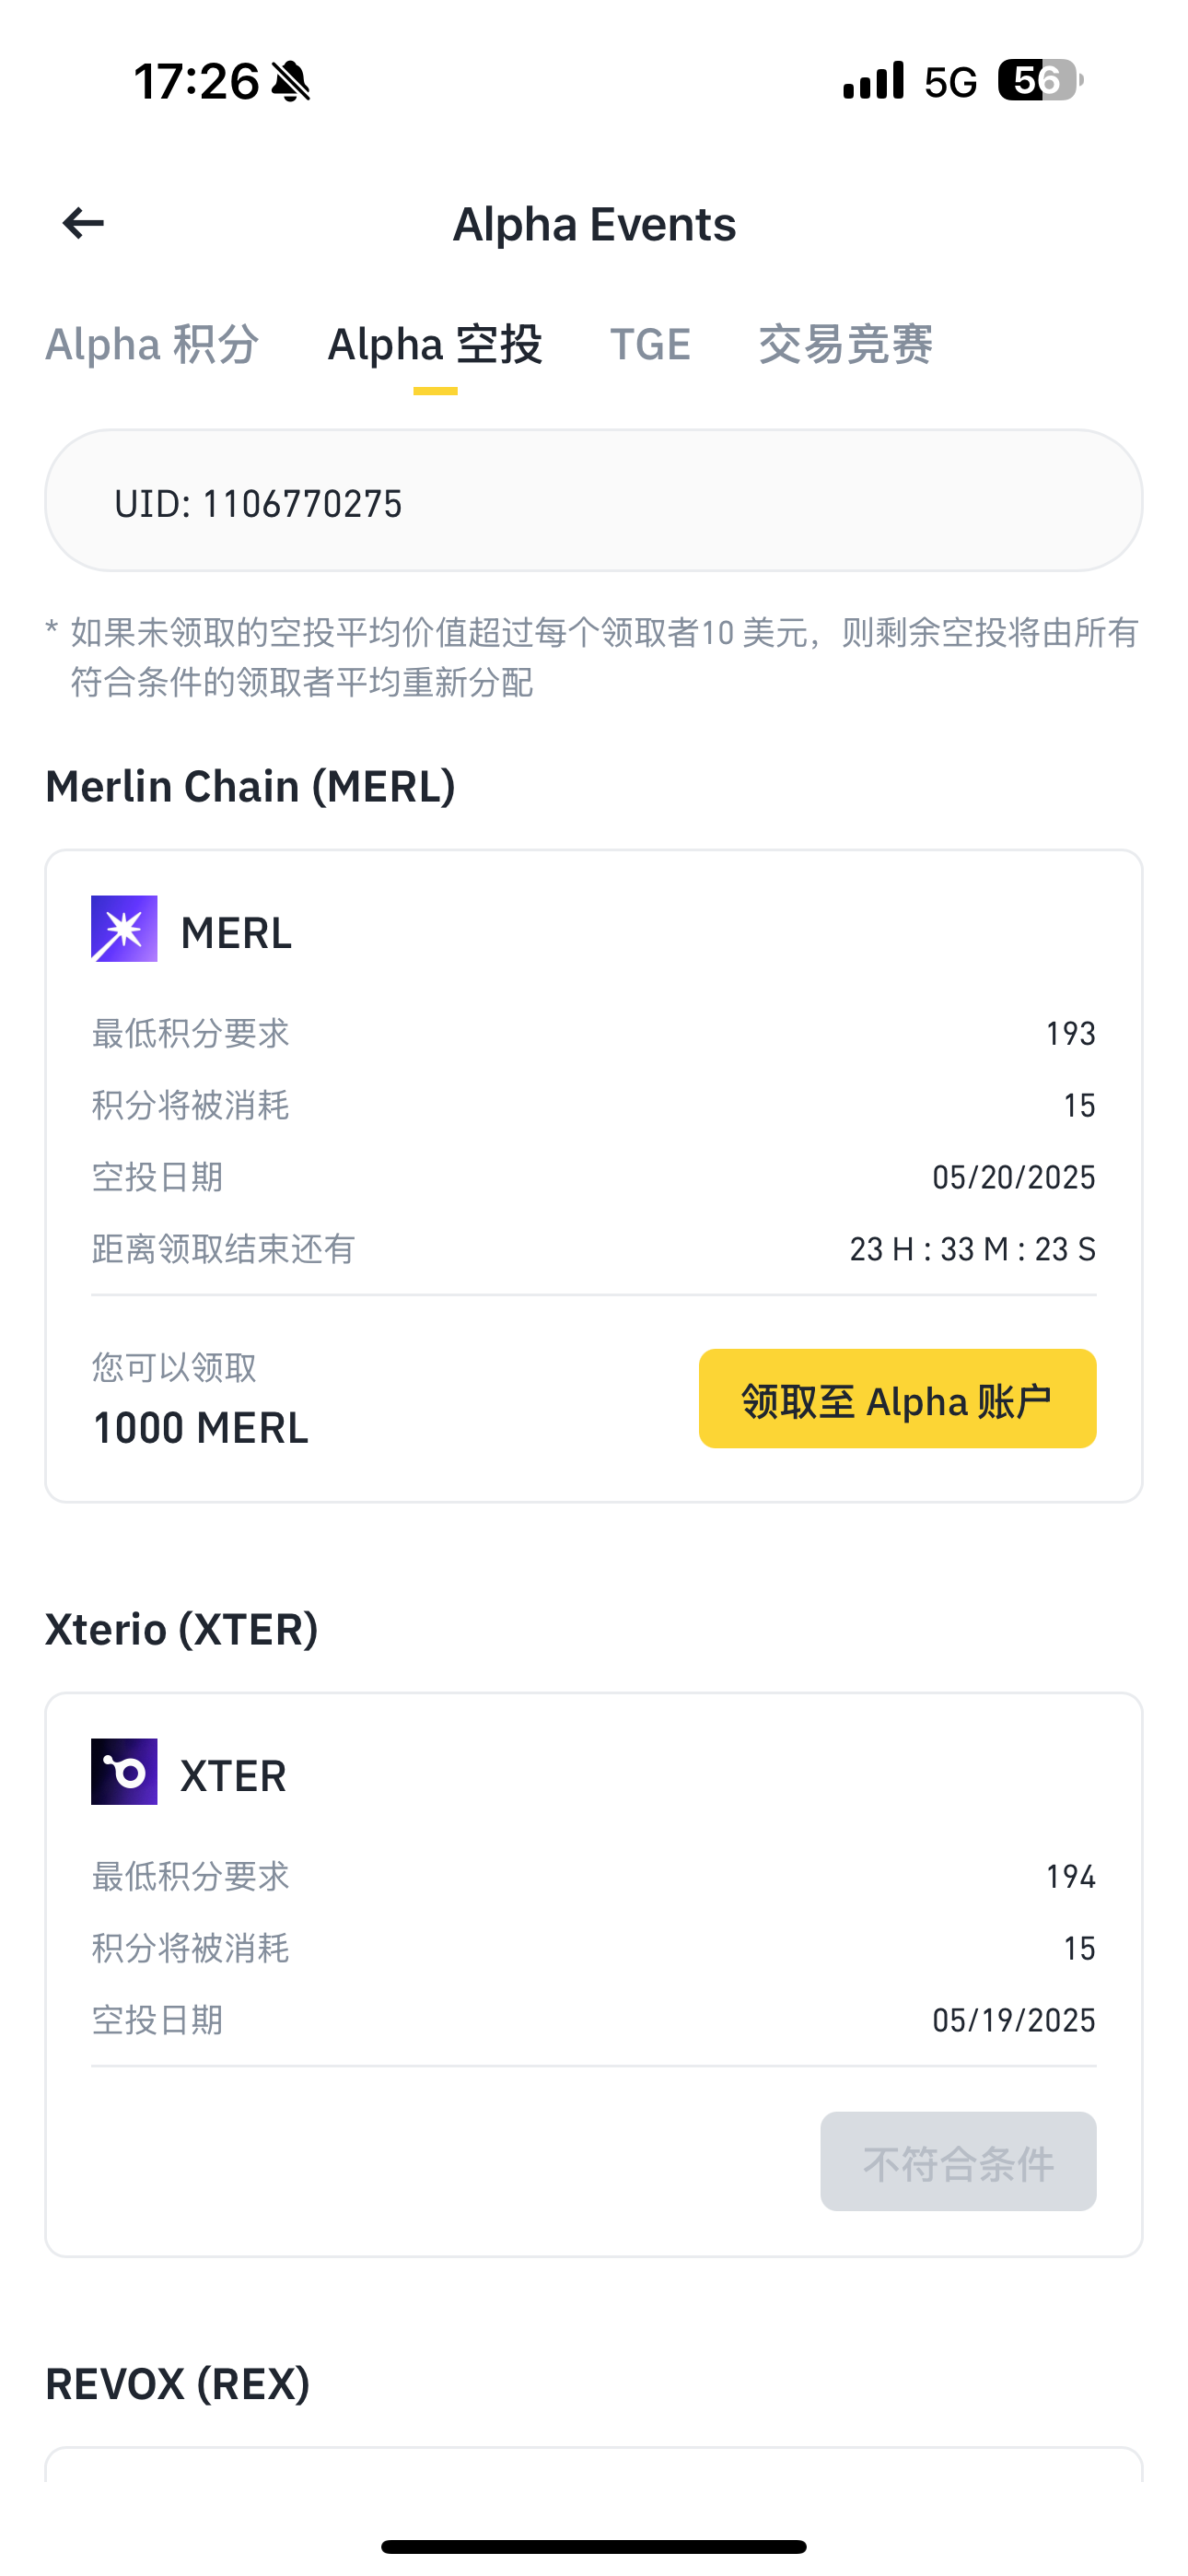The height and width of the screenshot is (2576, 1188).
Task: Tap the silent mode bell icon
Action: (291, 81)
